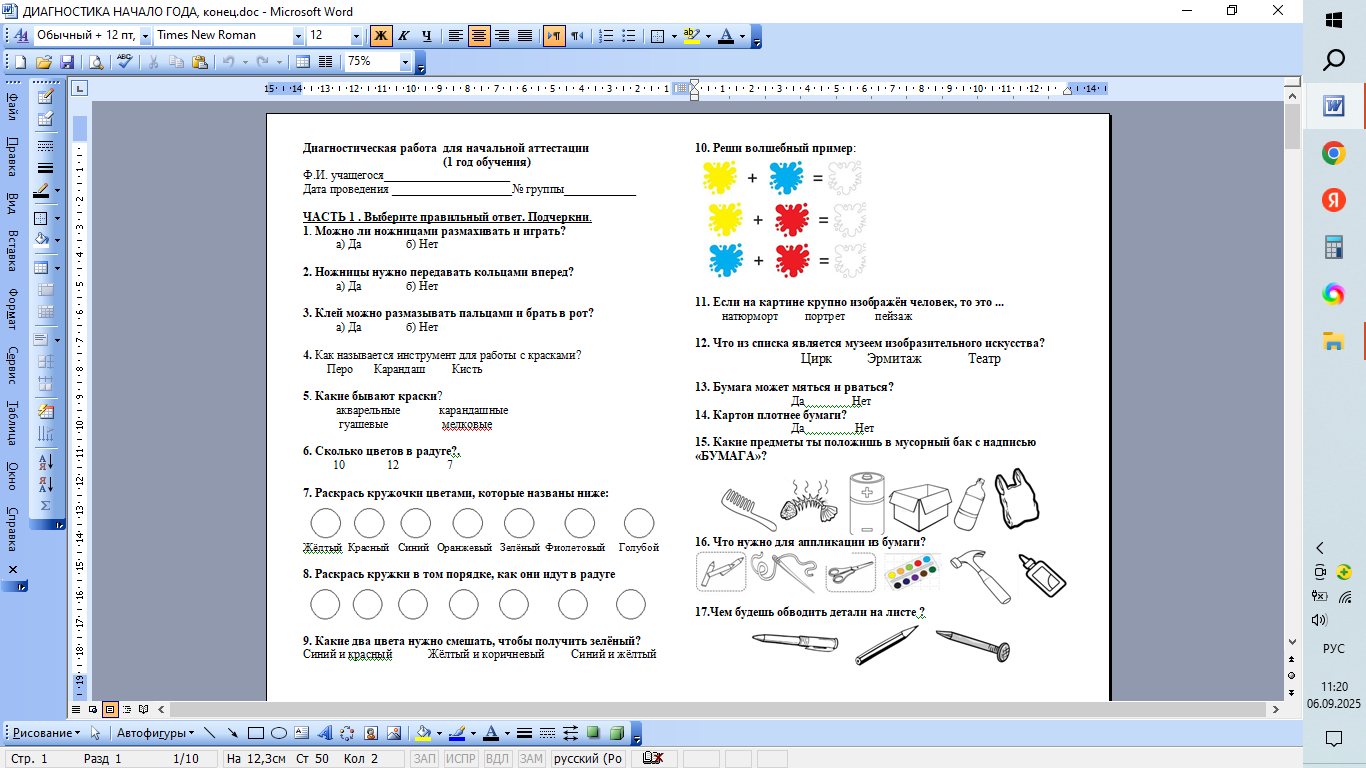Select the Arrow tool in Drawing toolbar
Viewport: 1366px width, 768px height.
click(233, 733)
